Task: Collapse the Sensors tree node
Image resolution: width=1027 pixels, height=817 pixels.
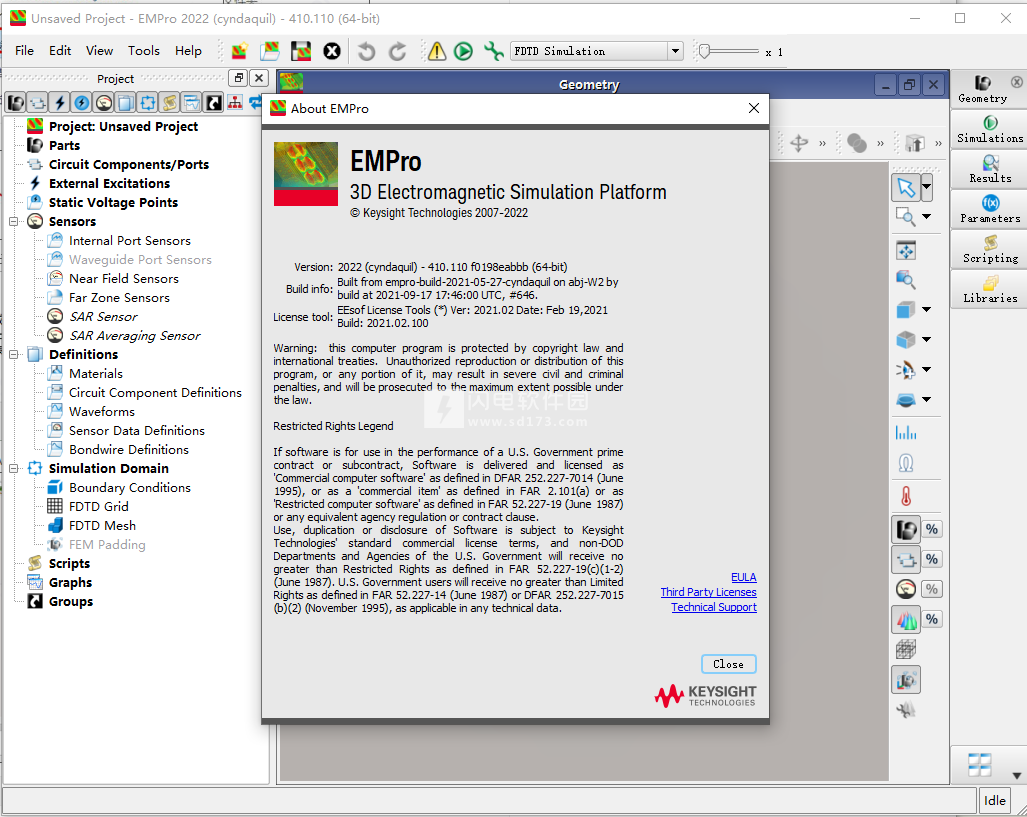Action: pyautogui.click(x=14, y=221)
